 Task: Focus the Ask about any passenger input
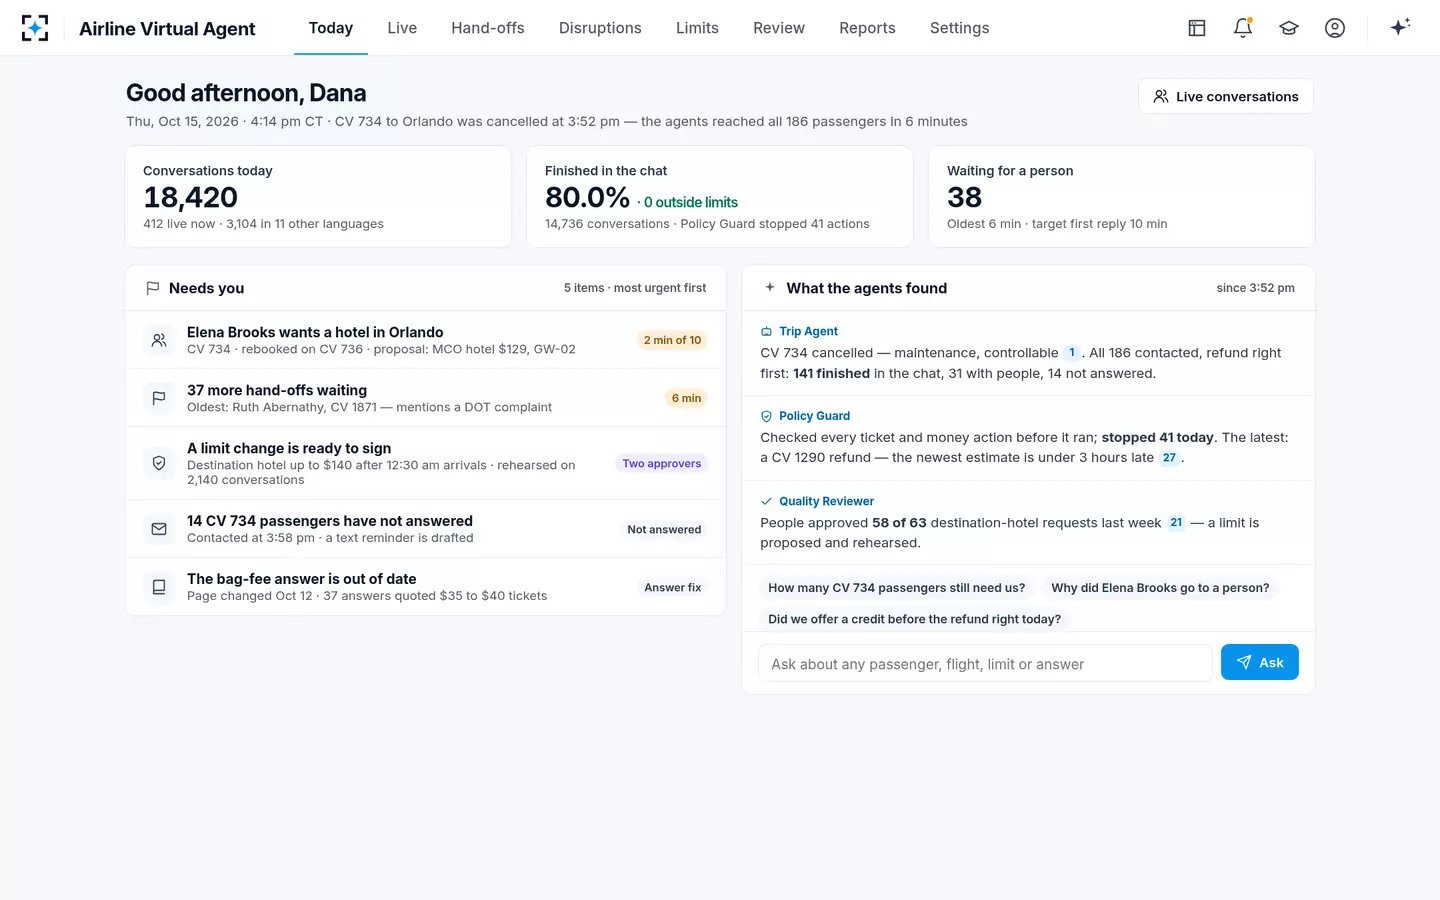pyautogui.click(x=985, y=663)
